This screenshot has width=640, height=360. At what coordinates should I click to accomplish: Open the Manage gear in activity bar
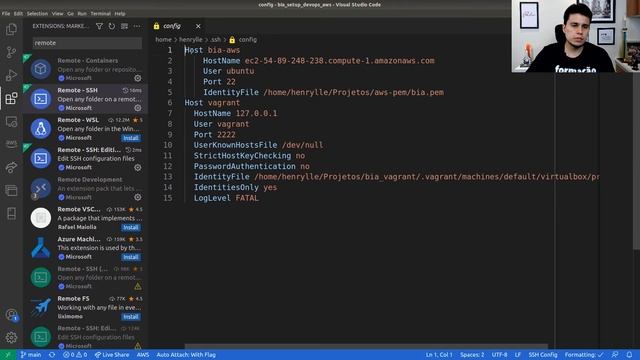[11, 337]
